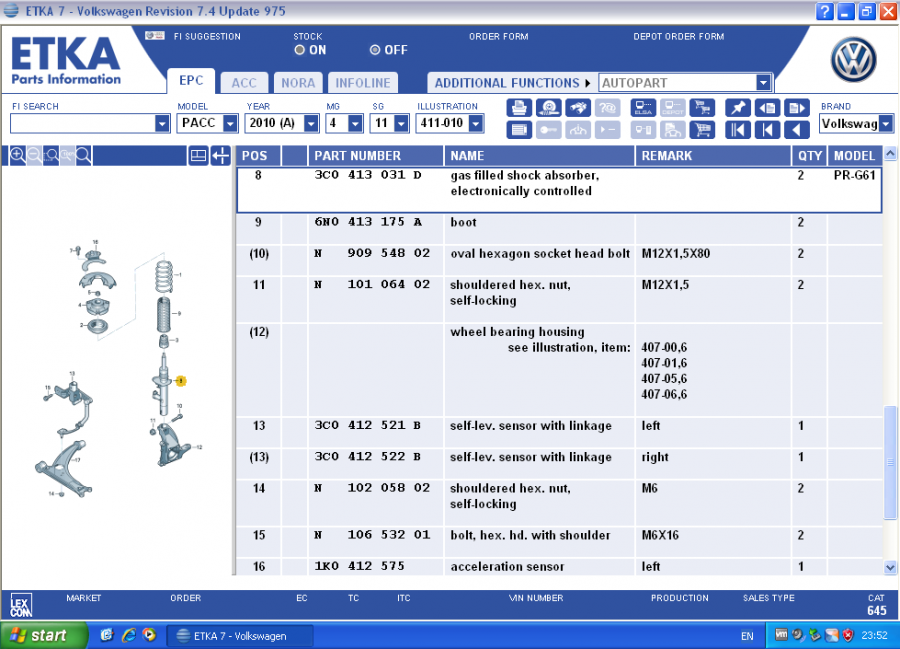Set STOCK option to OFF
This screenshot has height=649, width=900.
(375, 50)
